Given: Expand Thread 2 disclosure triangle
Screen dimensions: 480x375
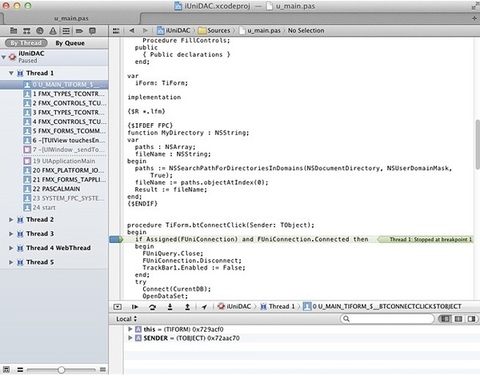Looking at the screenshot, I should click(x=11, y=220).
